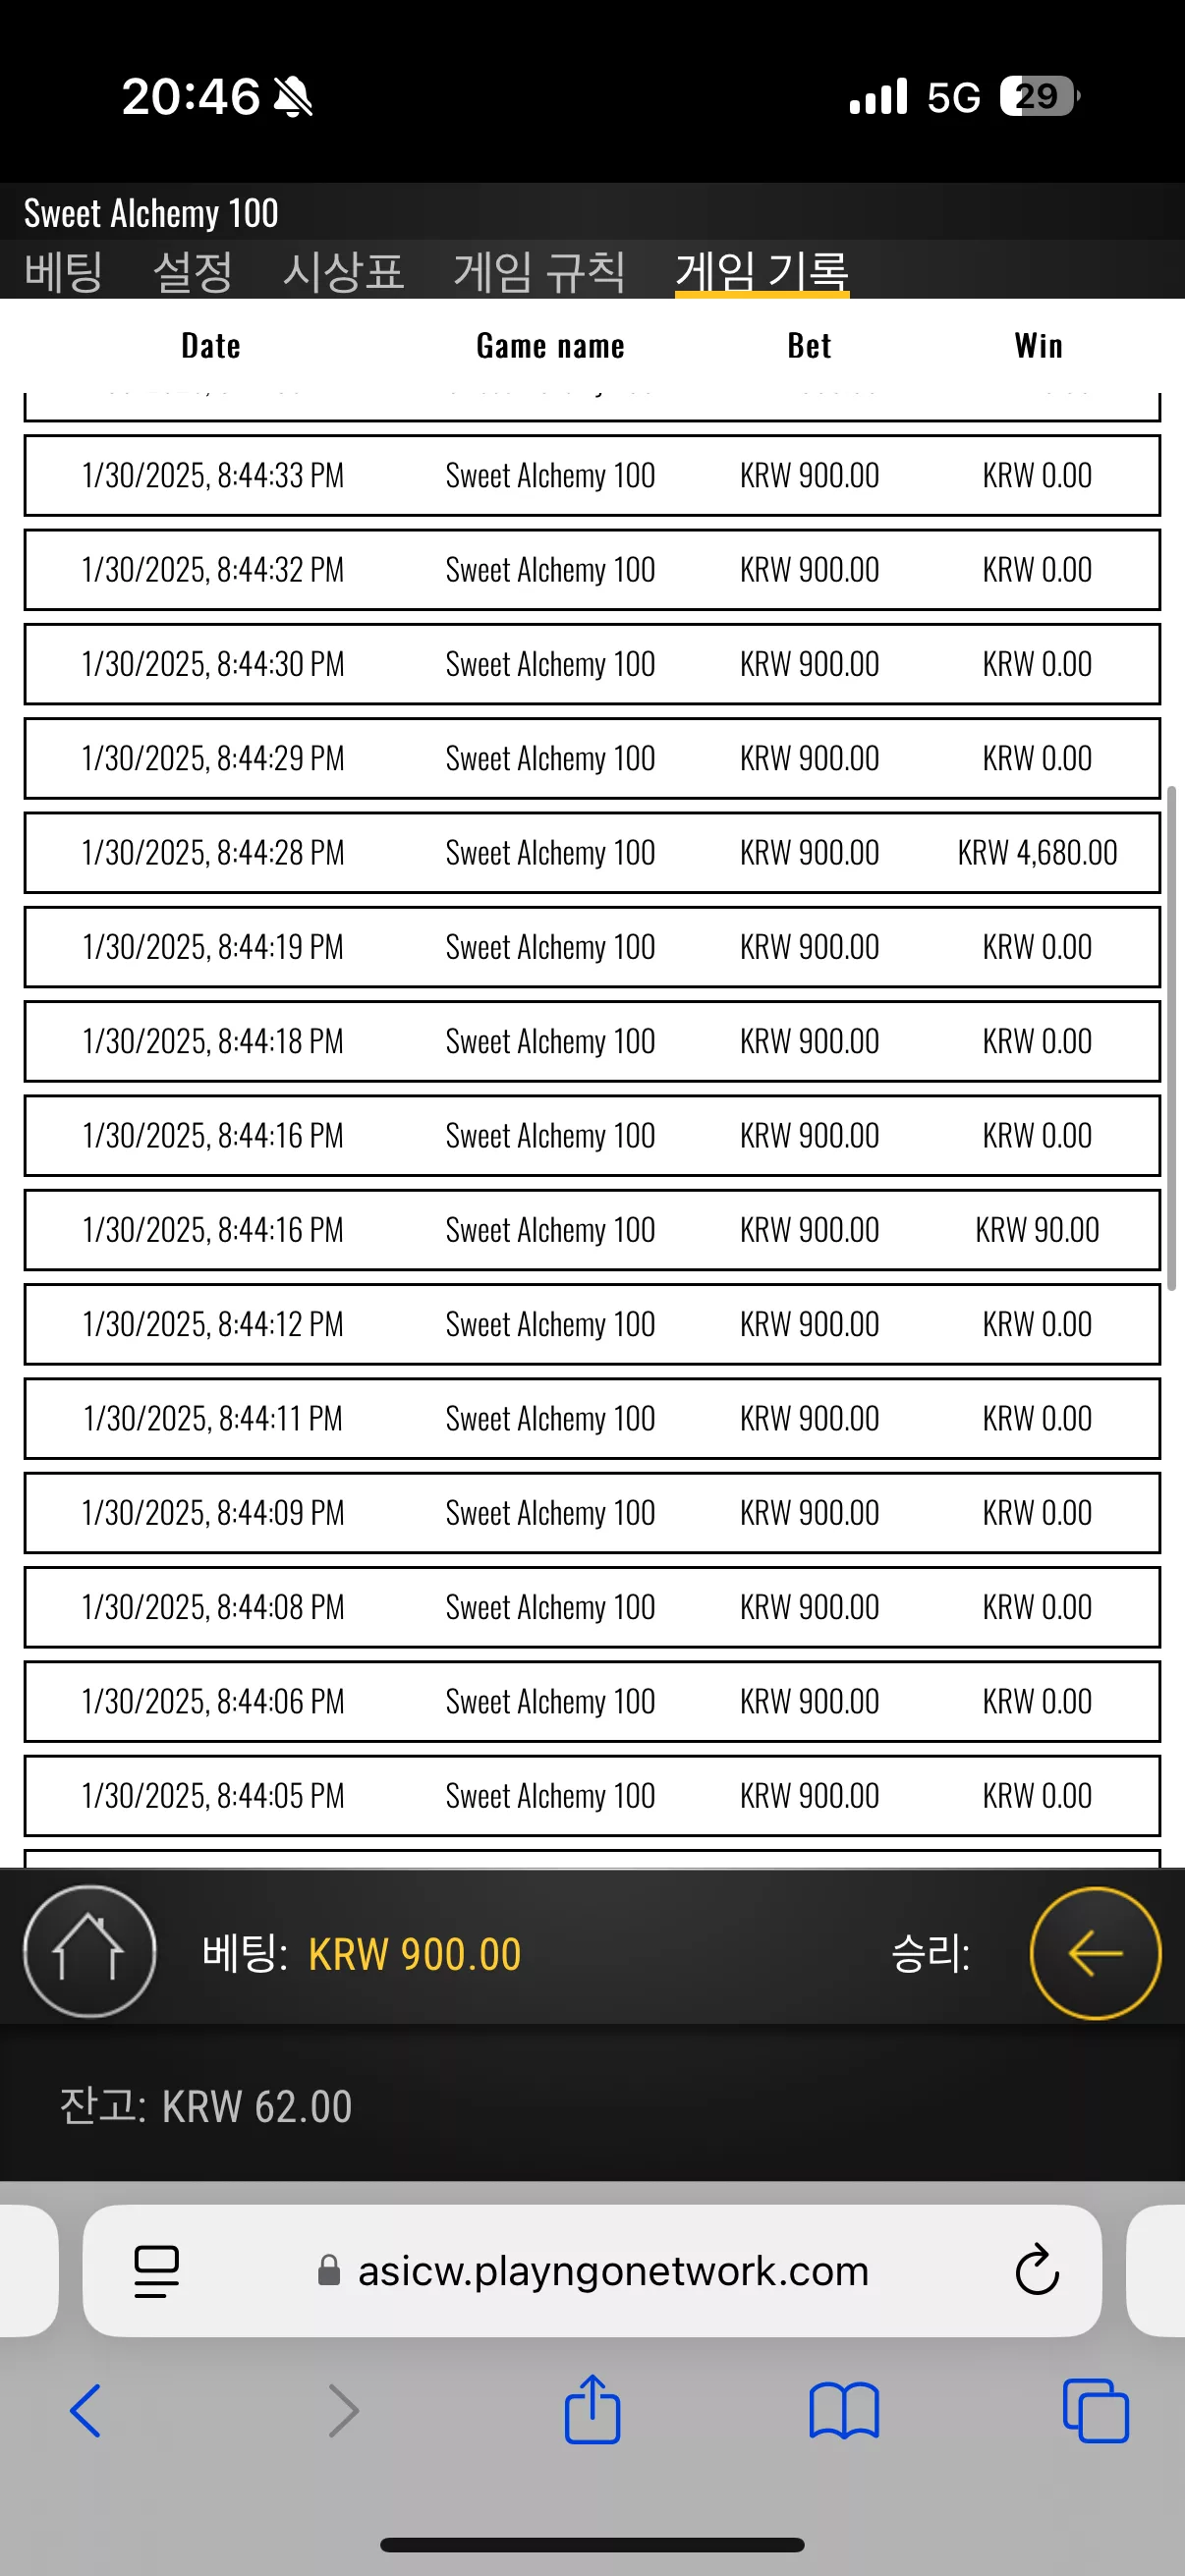
Task: Tap Safari's forward chevron
Action: (x=343, y=2410)
